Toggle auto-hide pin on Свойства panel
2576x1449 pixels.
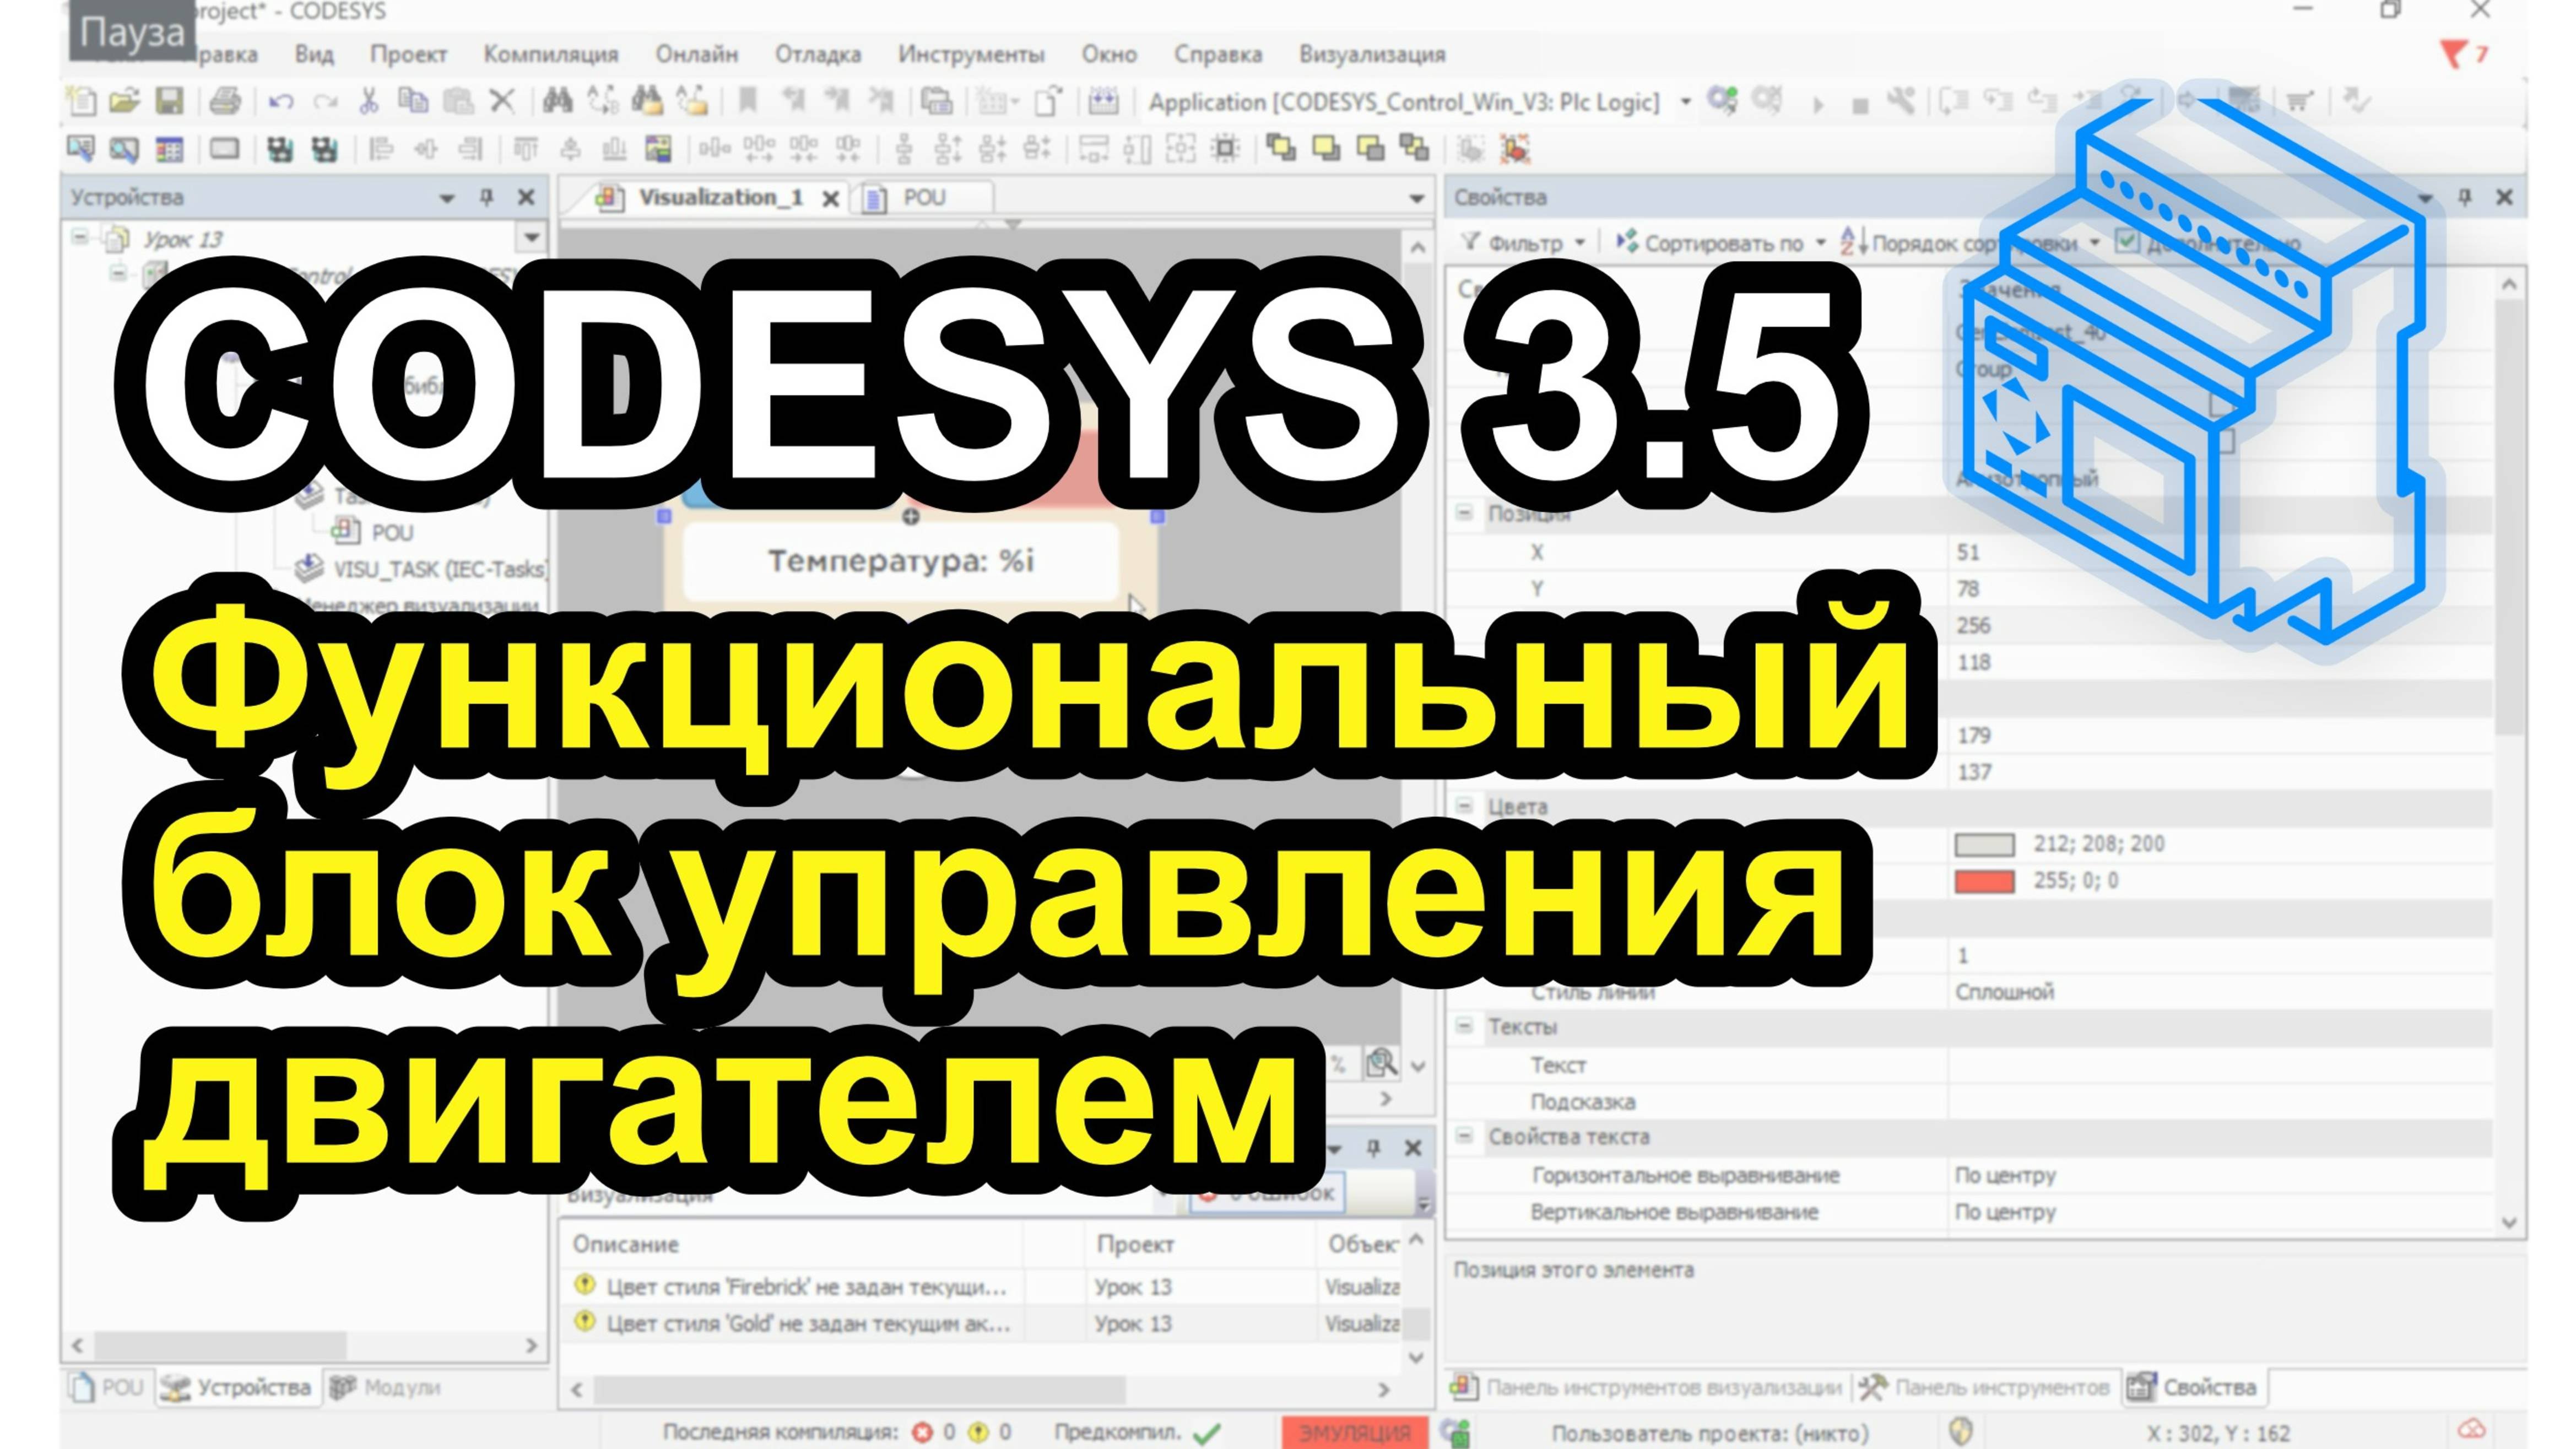pos(2464,197)
